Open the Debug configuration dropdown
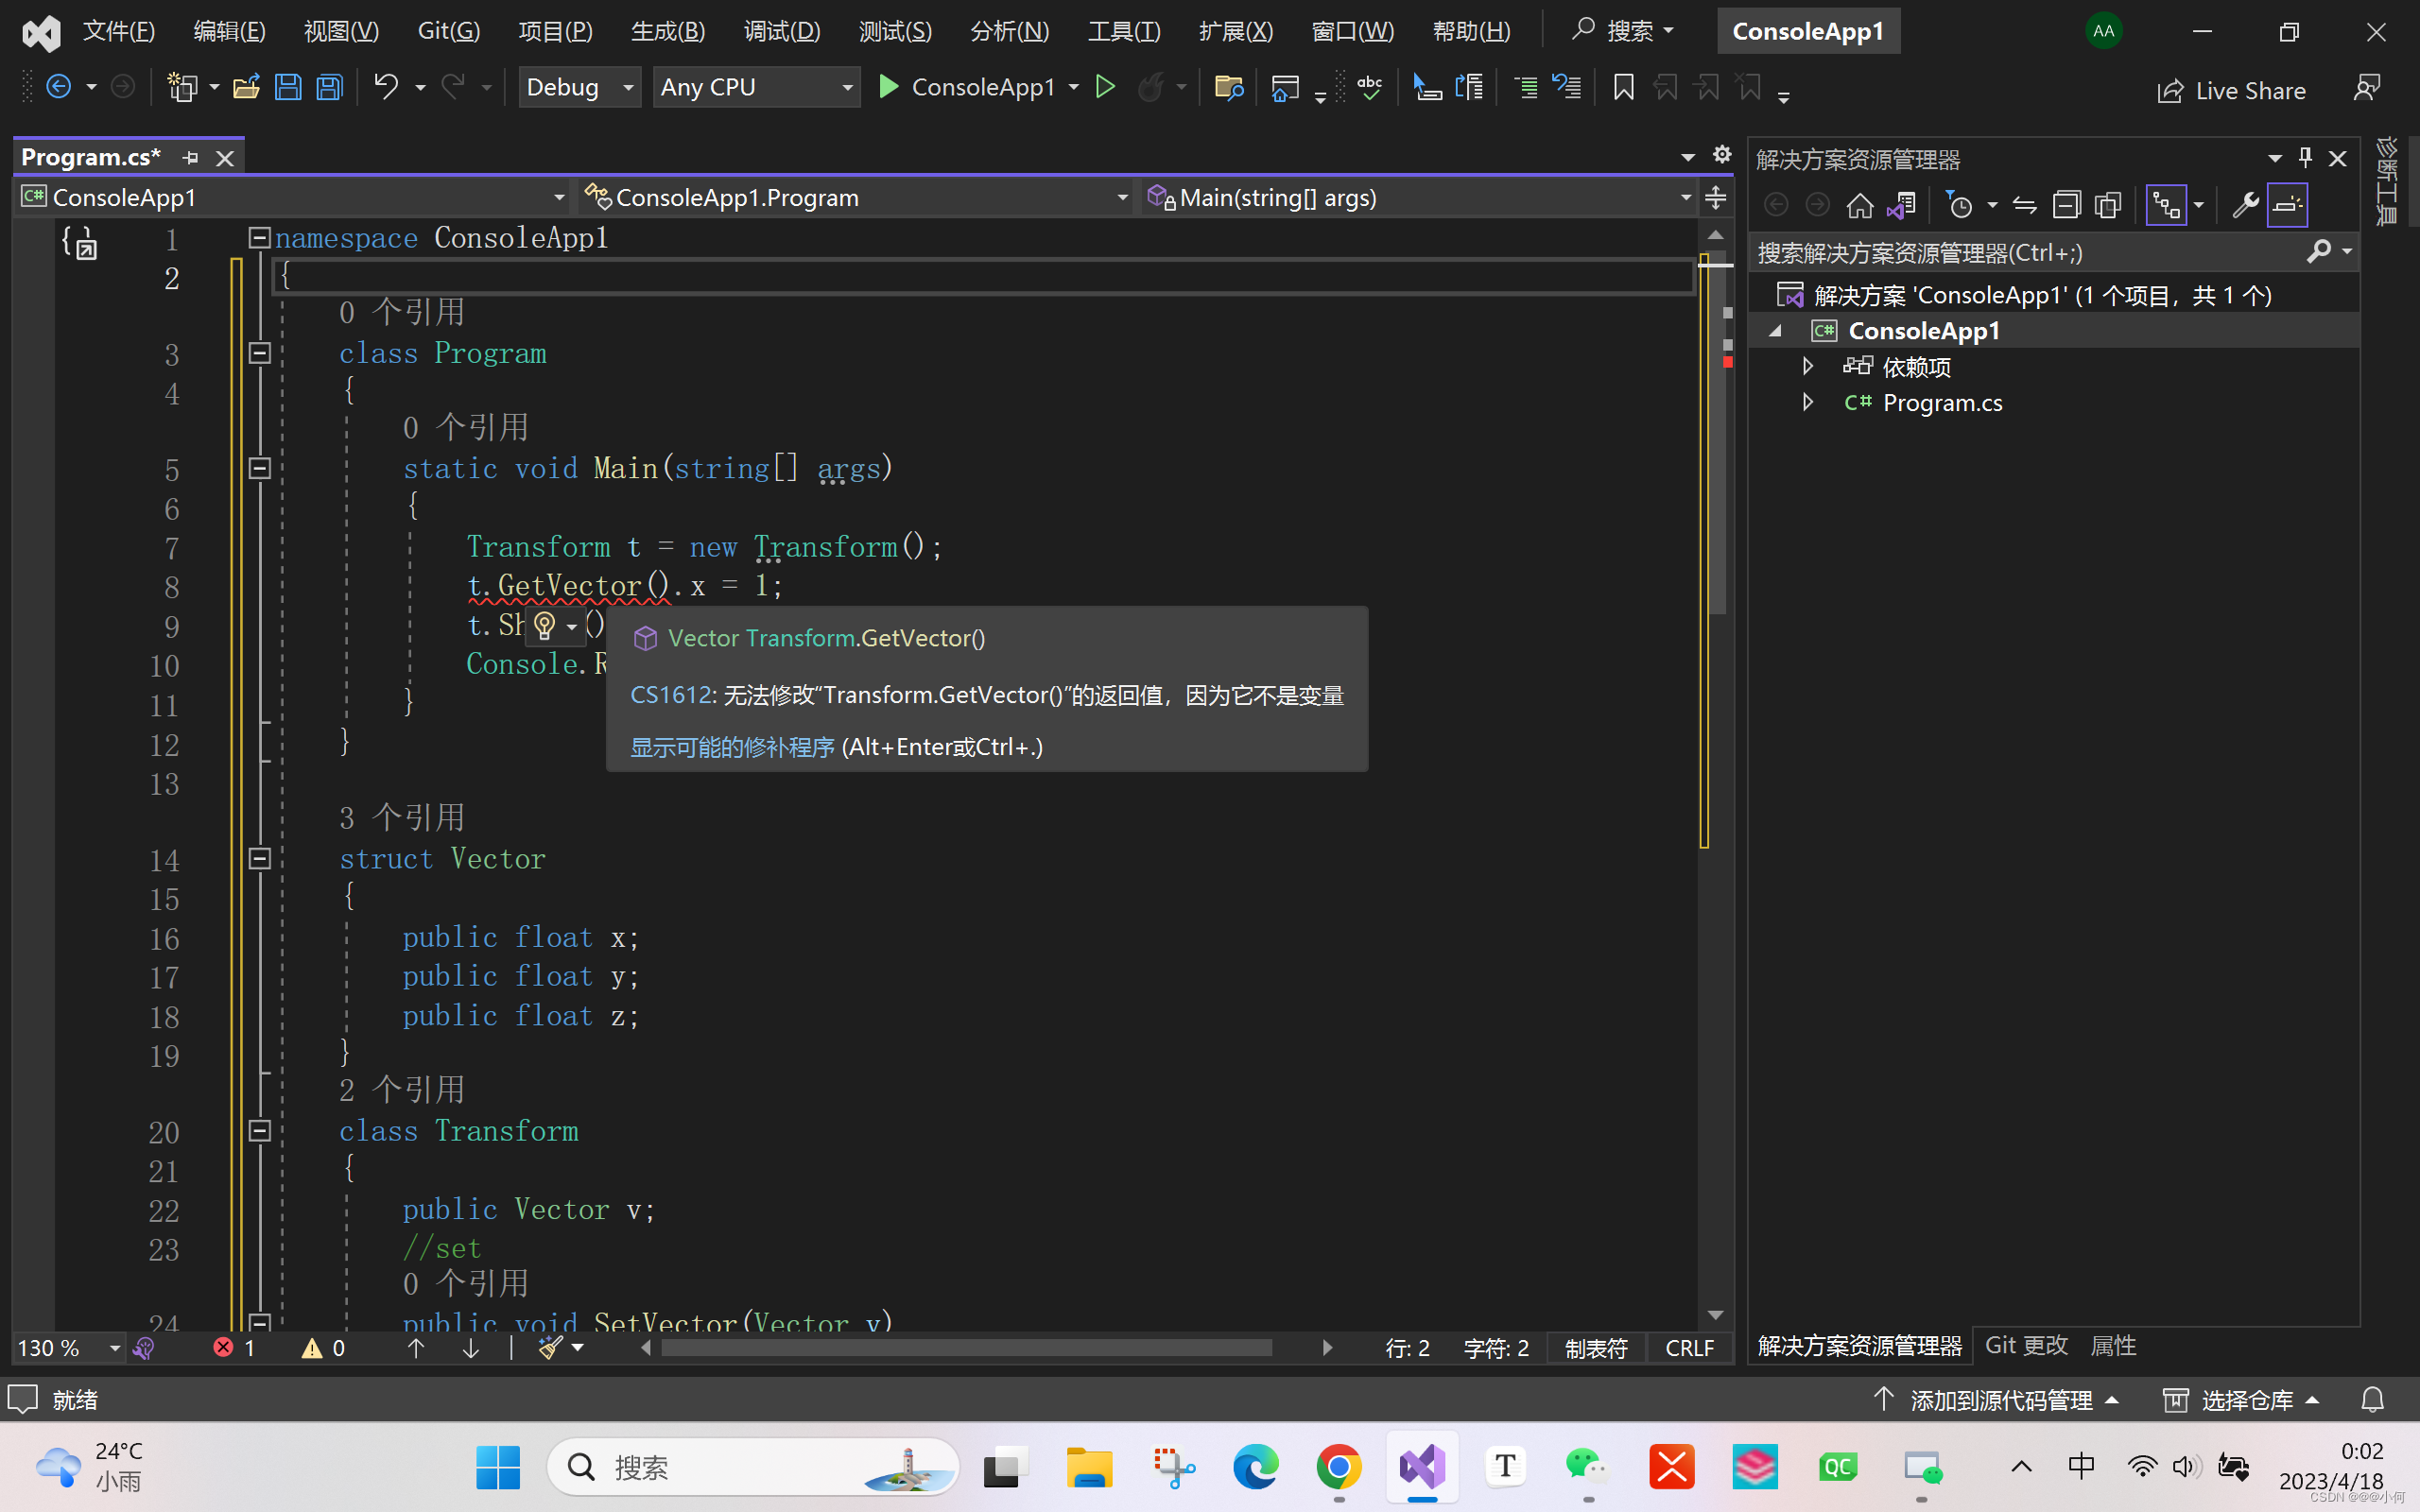 point(579,88)
